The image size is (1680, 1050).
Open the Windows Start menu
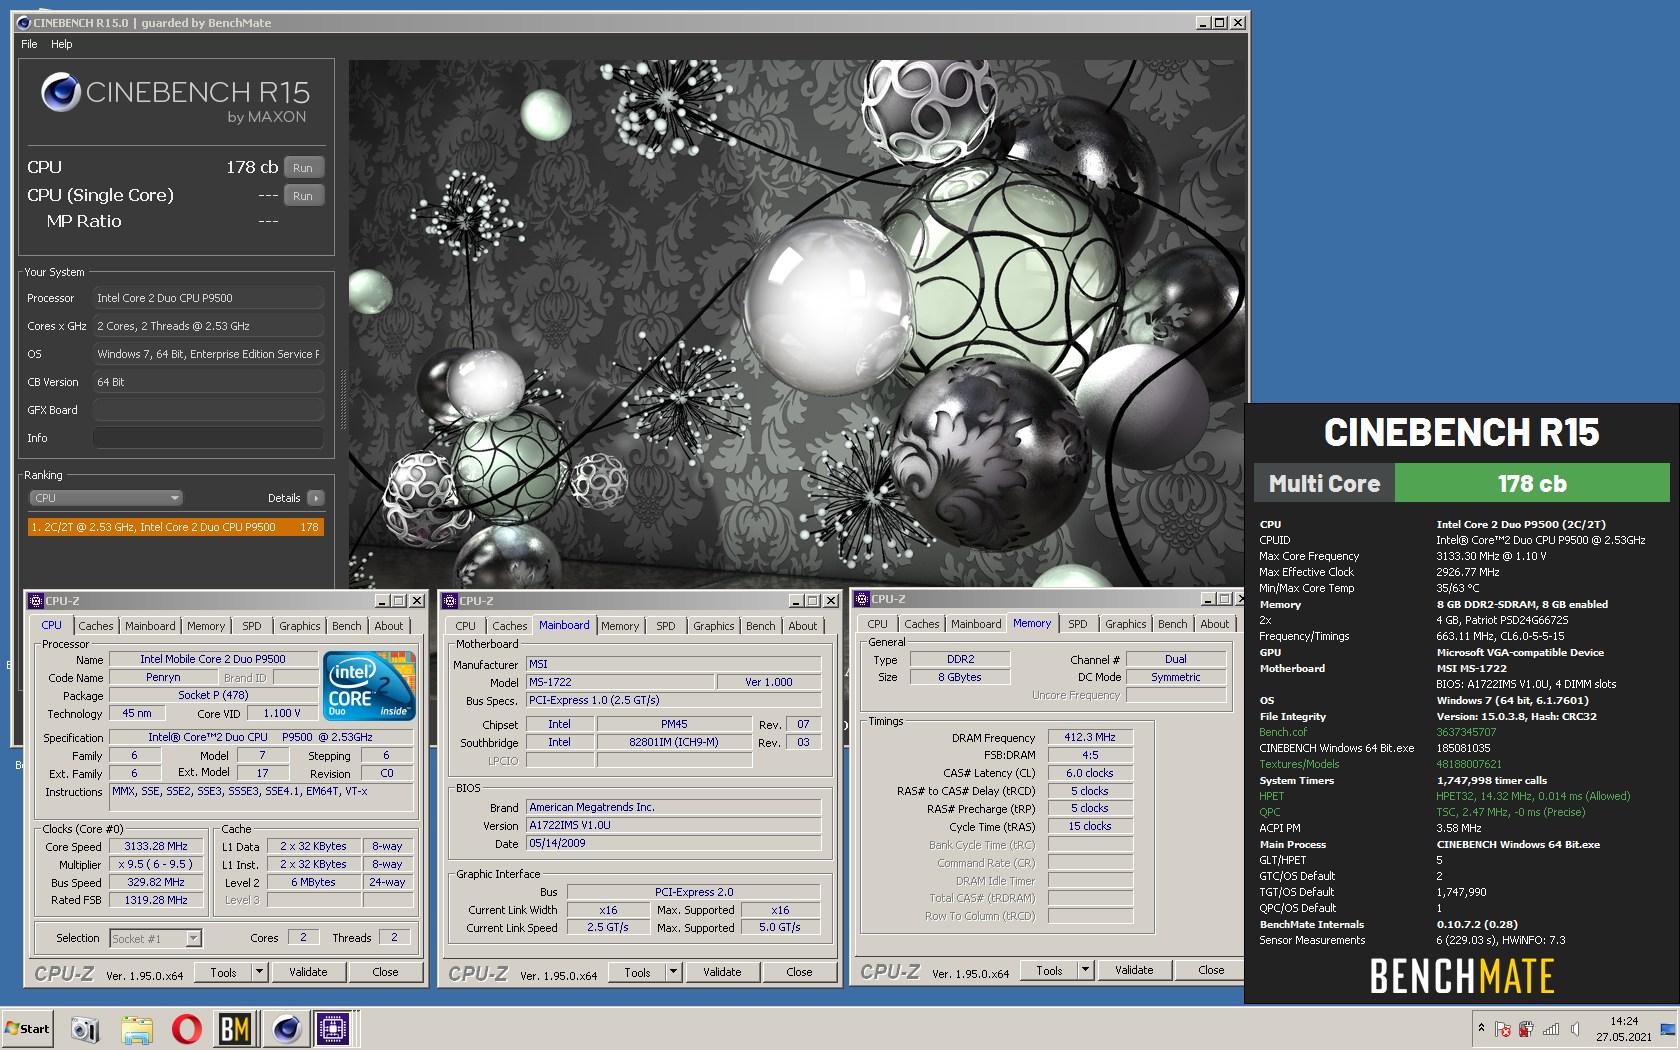(x=27, y=1028)
